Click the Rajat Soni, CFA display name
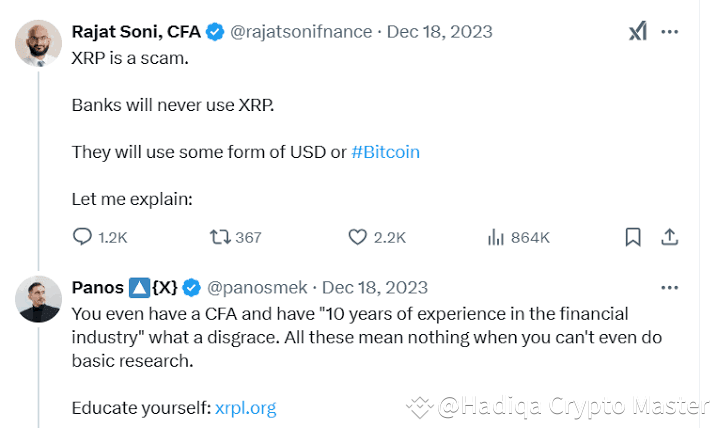Image resolution: width=717 pixels, height=428 pixels. tap(136, 32)
